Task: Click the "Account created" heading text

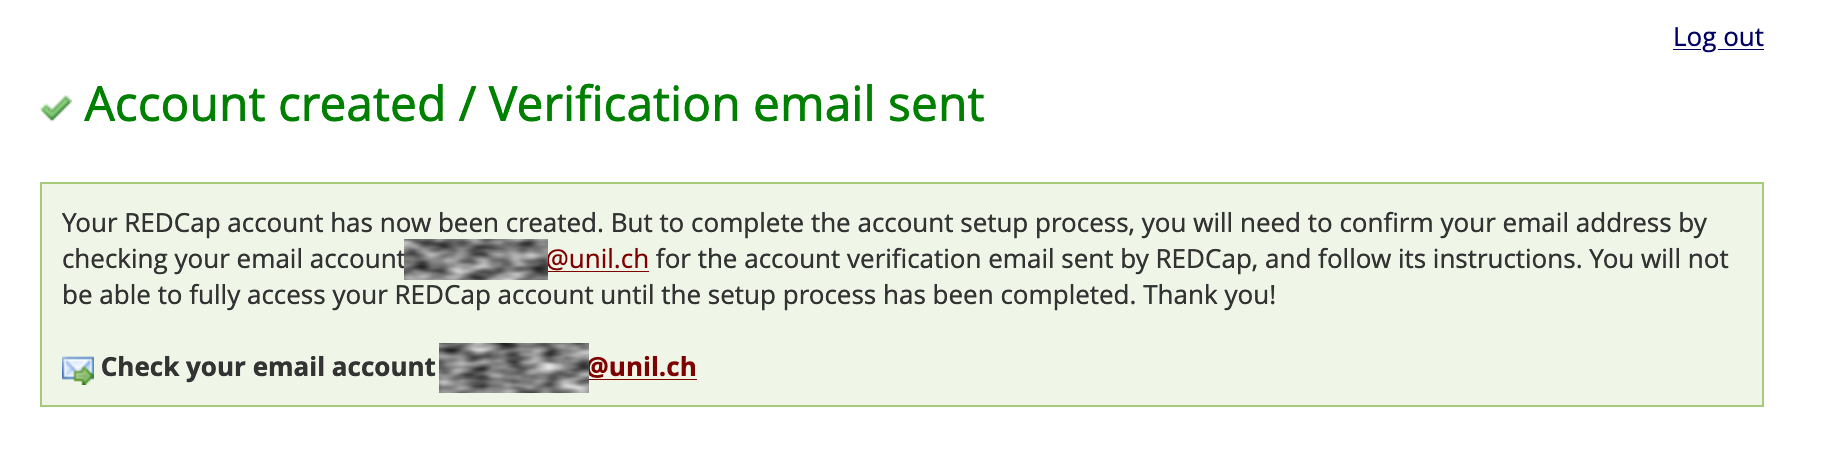Action: click(265, 104)
